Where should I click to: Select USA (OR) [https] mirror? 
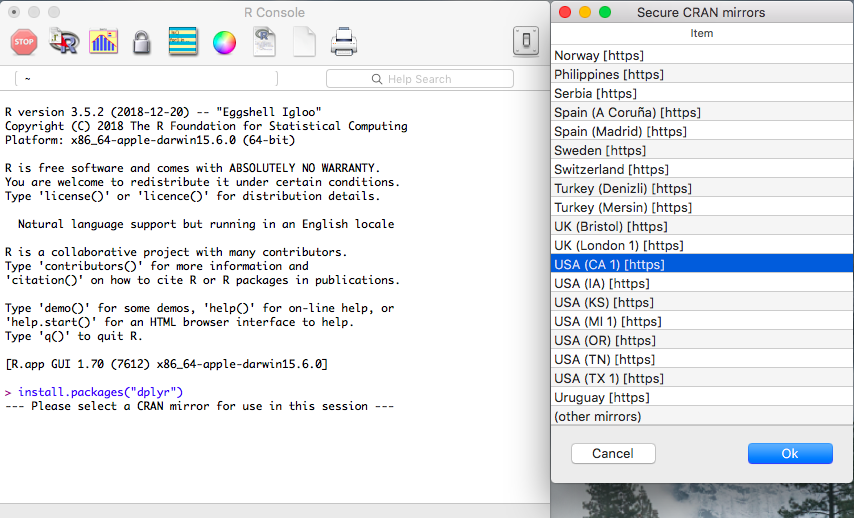click(702, 340)
